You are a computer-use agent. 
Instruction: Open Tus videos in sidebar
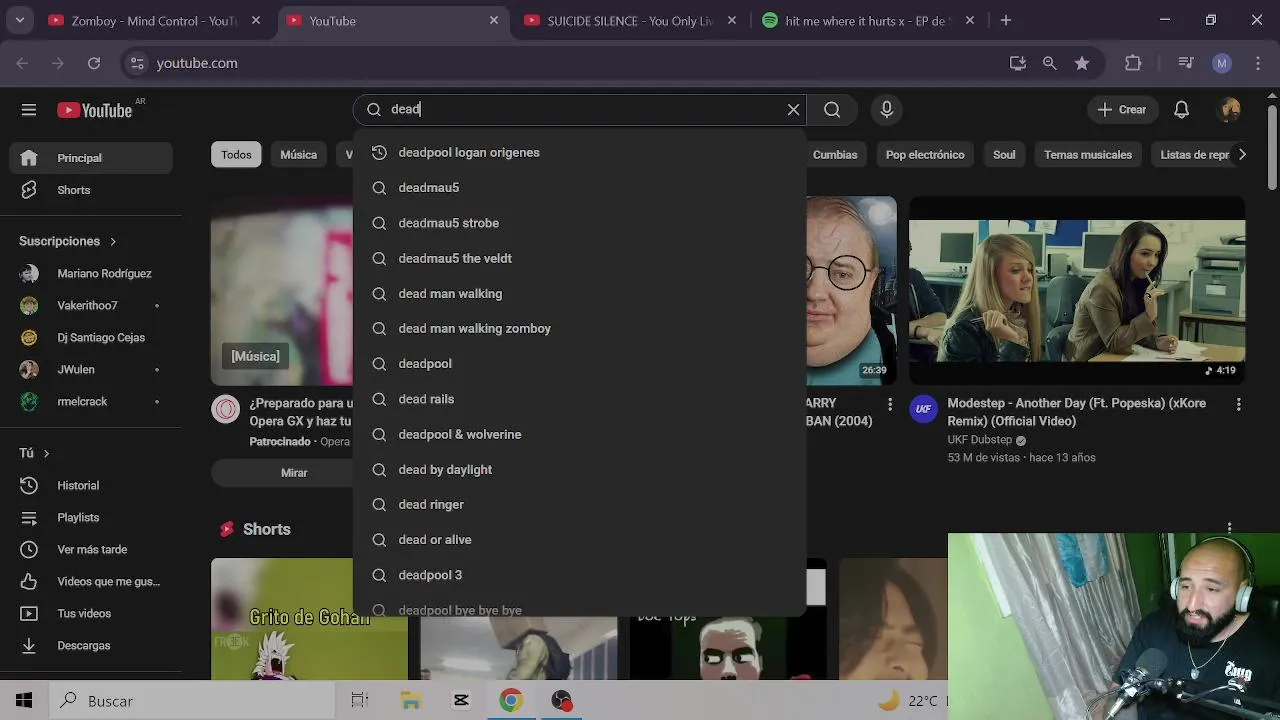(91, 613)
